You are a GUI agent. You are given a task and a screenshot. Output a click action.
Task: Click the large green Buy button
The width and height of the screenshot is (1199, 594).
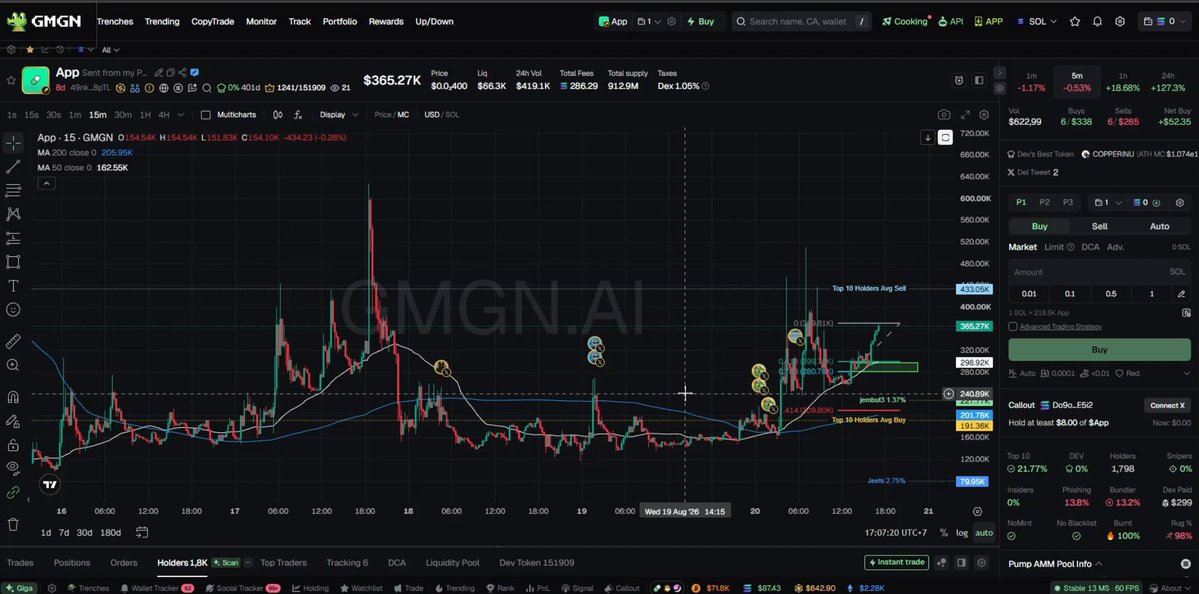point(1099,349)
